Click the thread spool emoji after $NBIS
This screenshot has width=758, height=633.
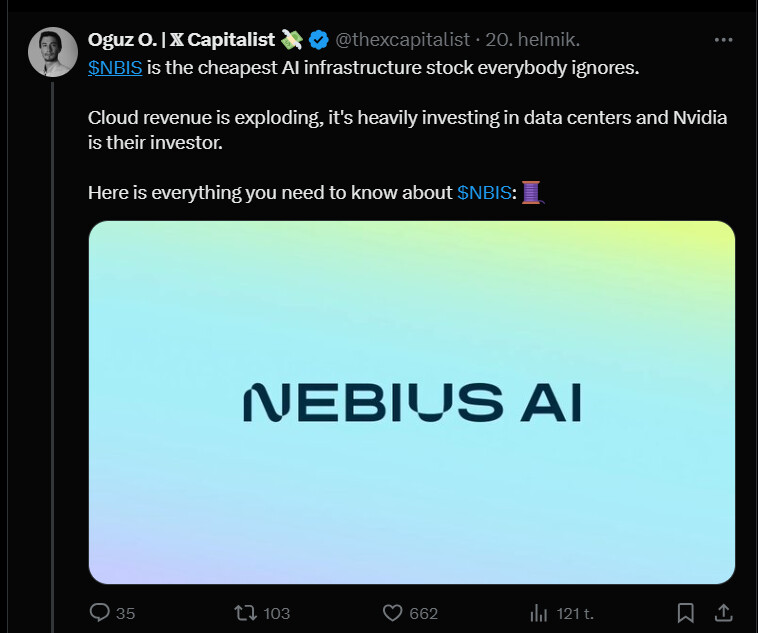coord(531,191)
